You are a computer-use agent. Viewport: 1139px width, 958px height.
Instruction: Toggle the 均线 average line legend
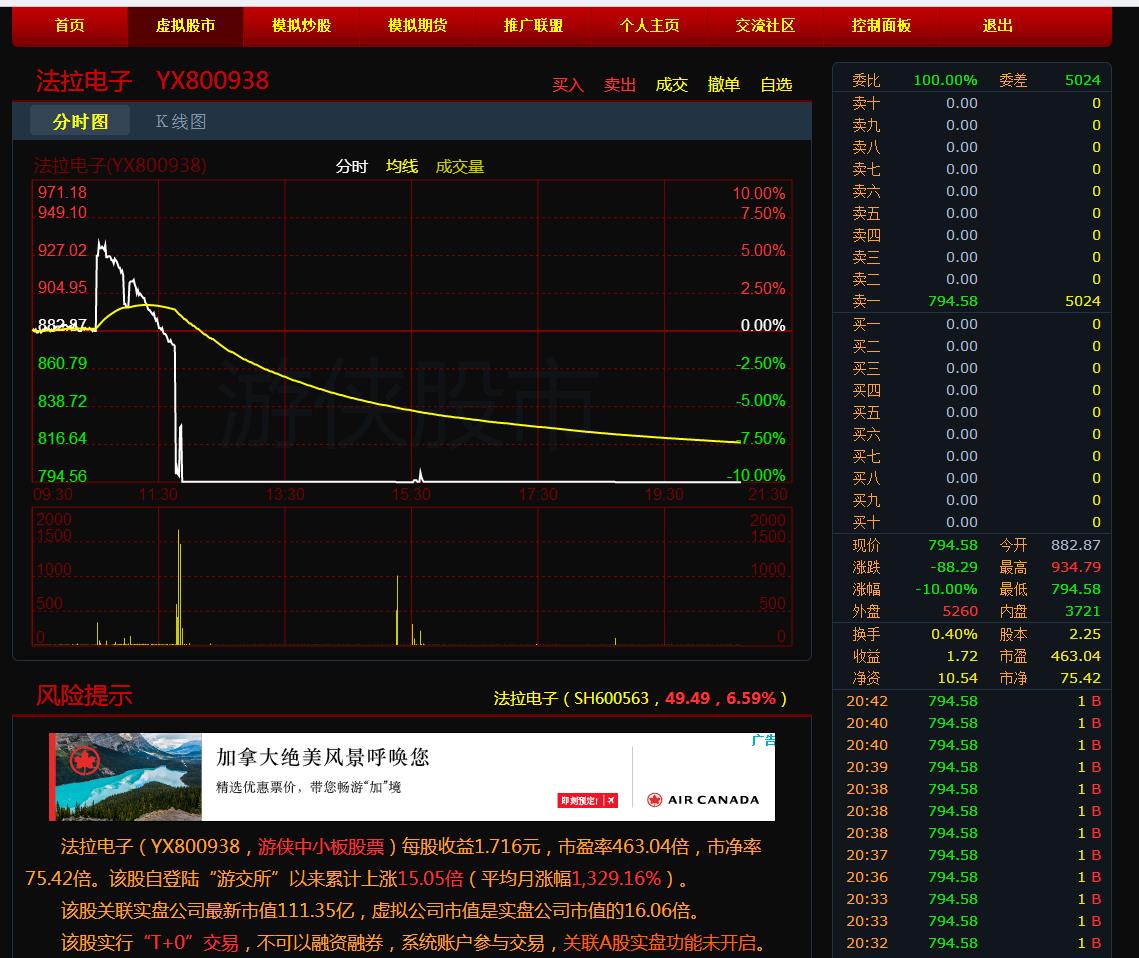coord(402,167)
